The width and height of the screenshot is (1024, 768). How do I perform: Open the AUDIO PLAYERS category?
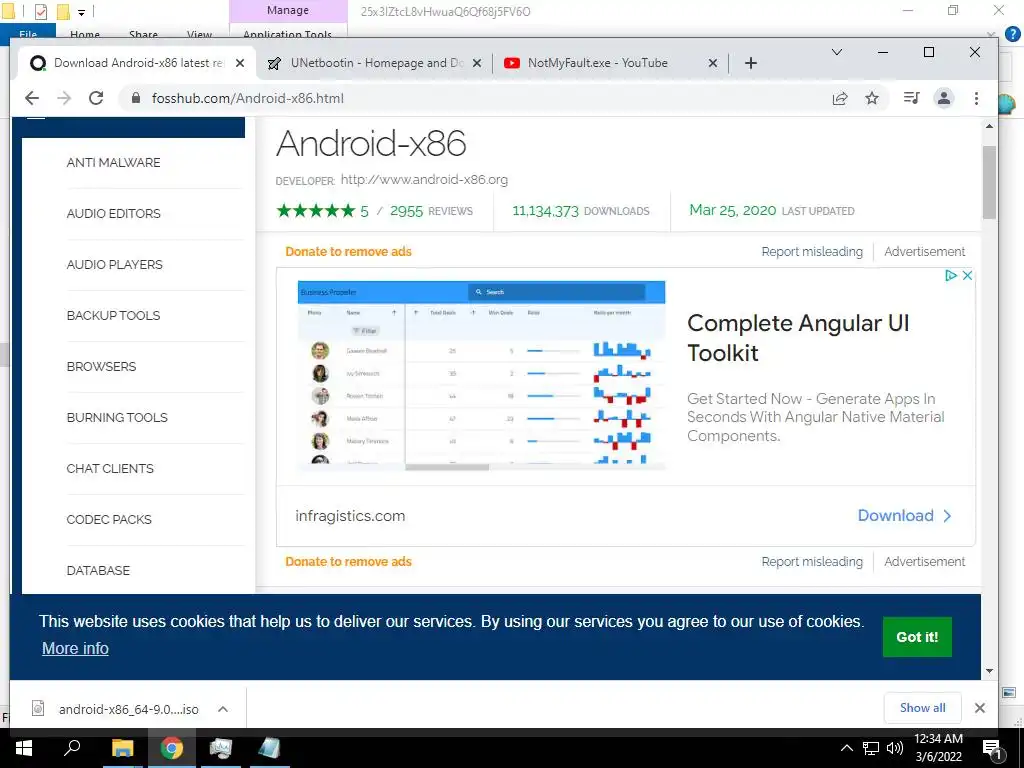(114, 264)
